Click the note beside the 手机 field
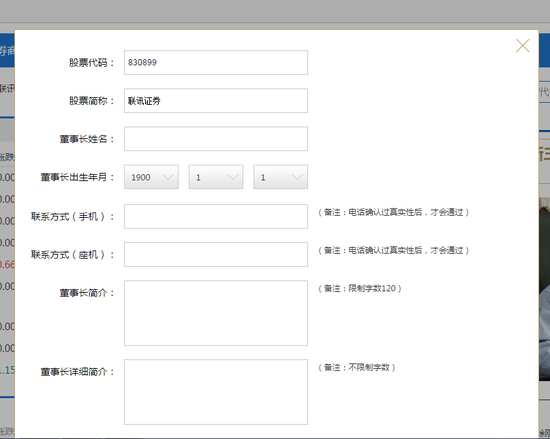 (x=394, y=212)
